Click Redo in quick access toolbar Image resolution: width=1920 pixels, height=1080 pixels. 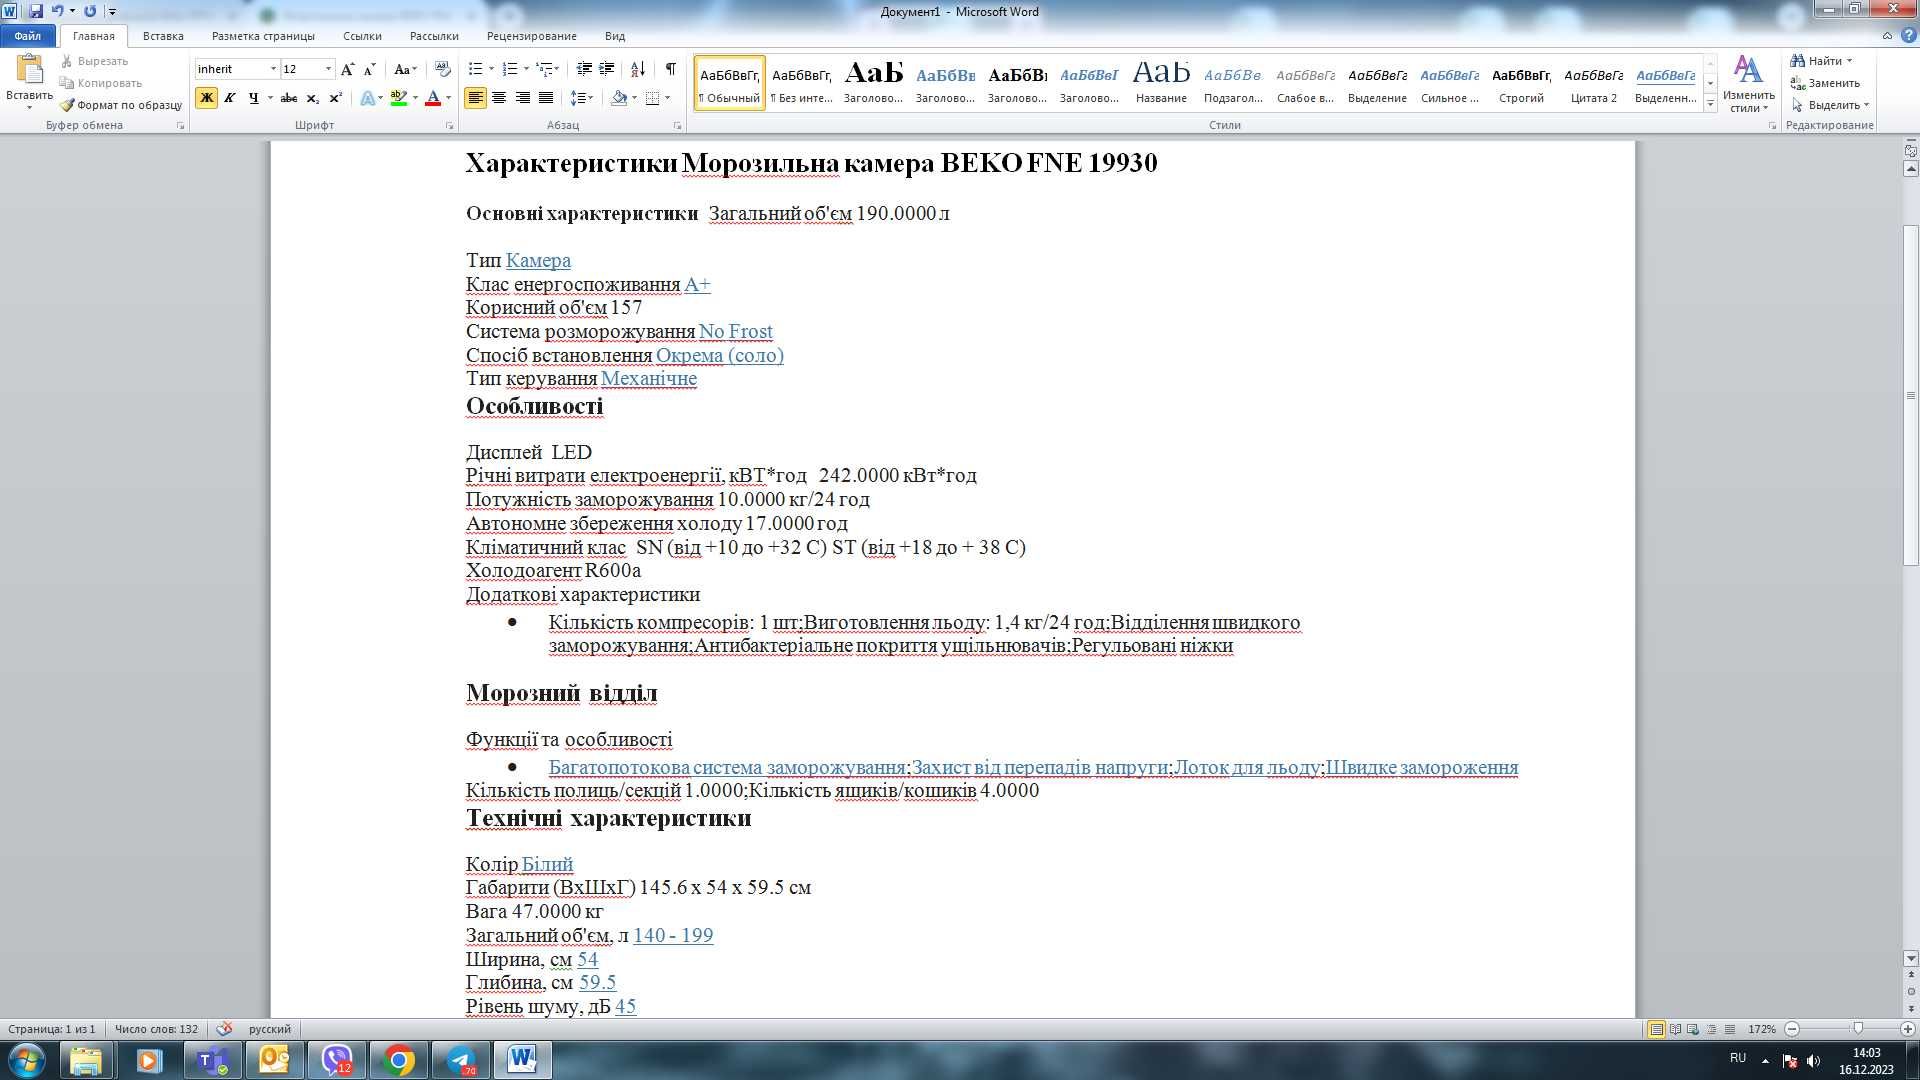[x=90, y=11]
